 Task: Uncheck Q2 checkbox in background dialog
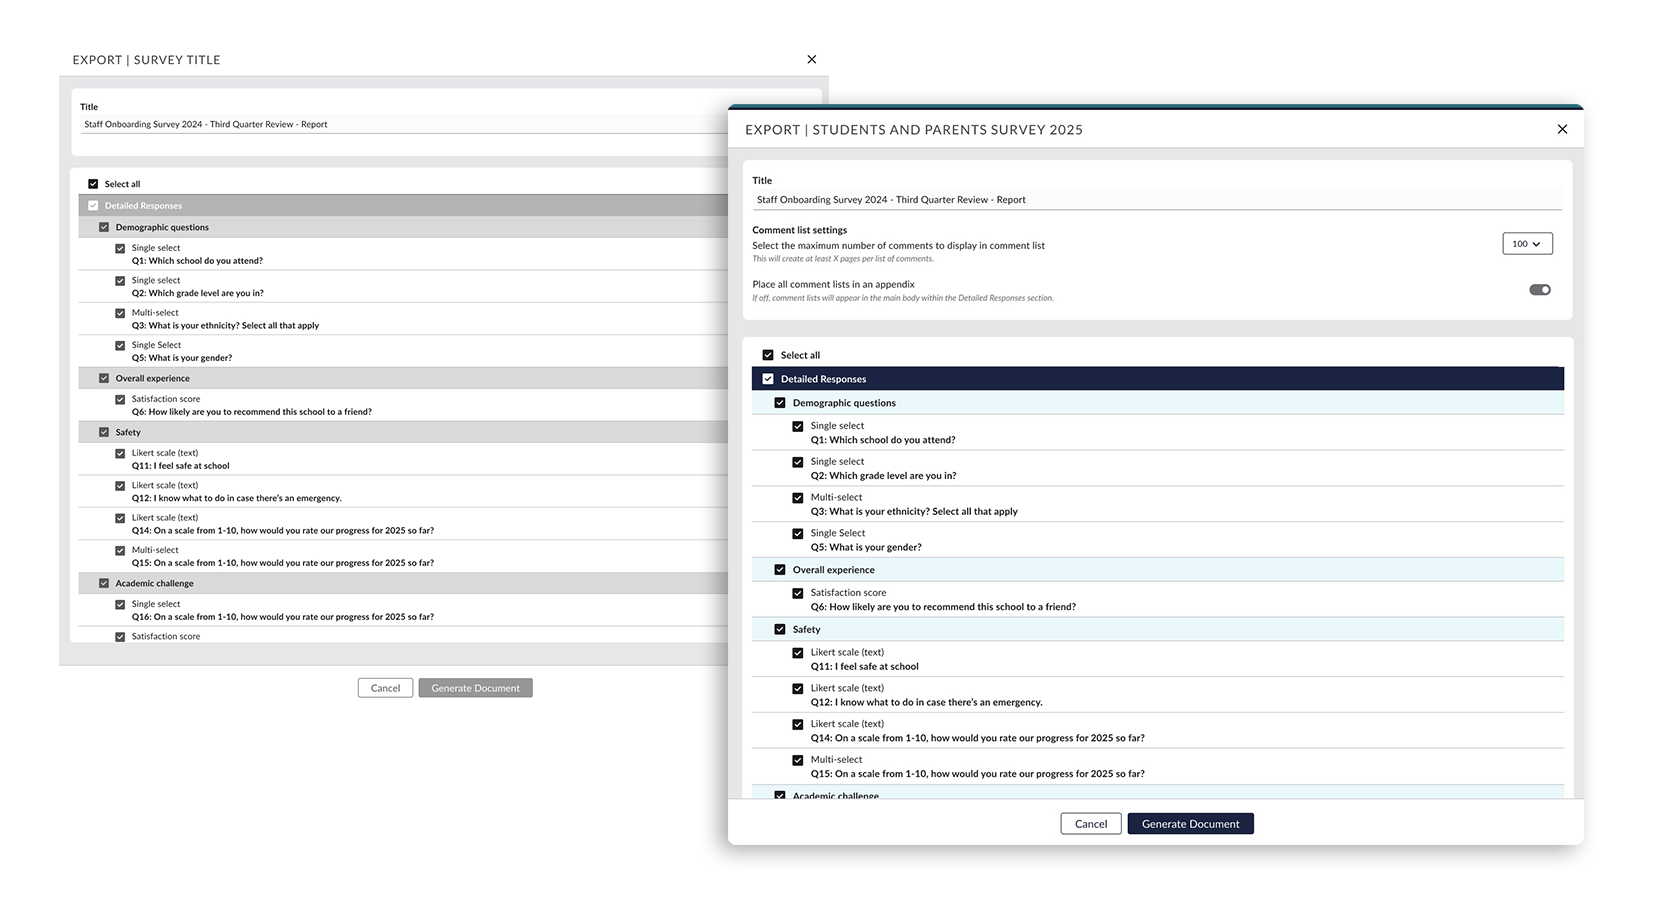[120, 281]
